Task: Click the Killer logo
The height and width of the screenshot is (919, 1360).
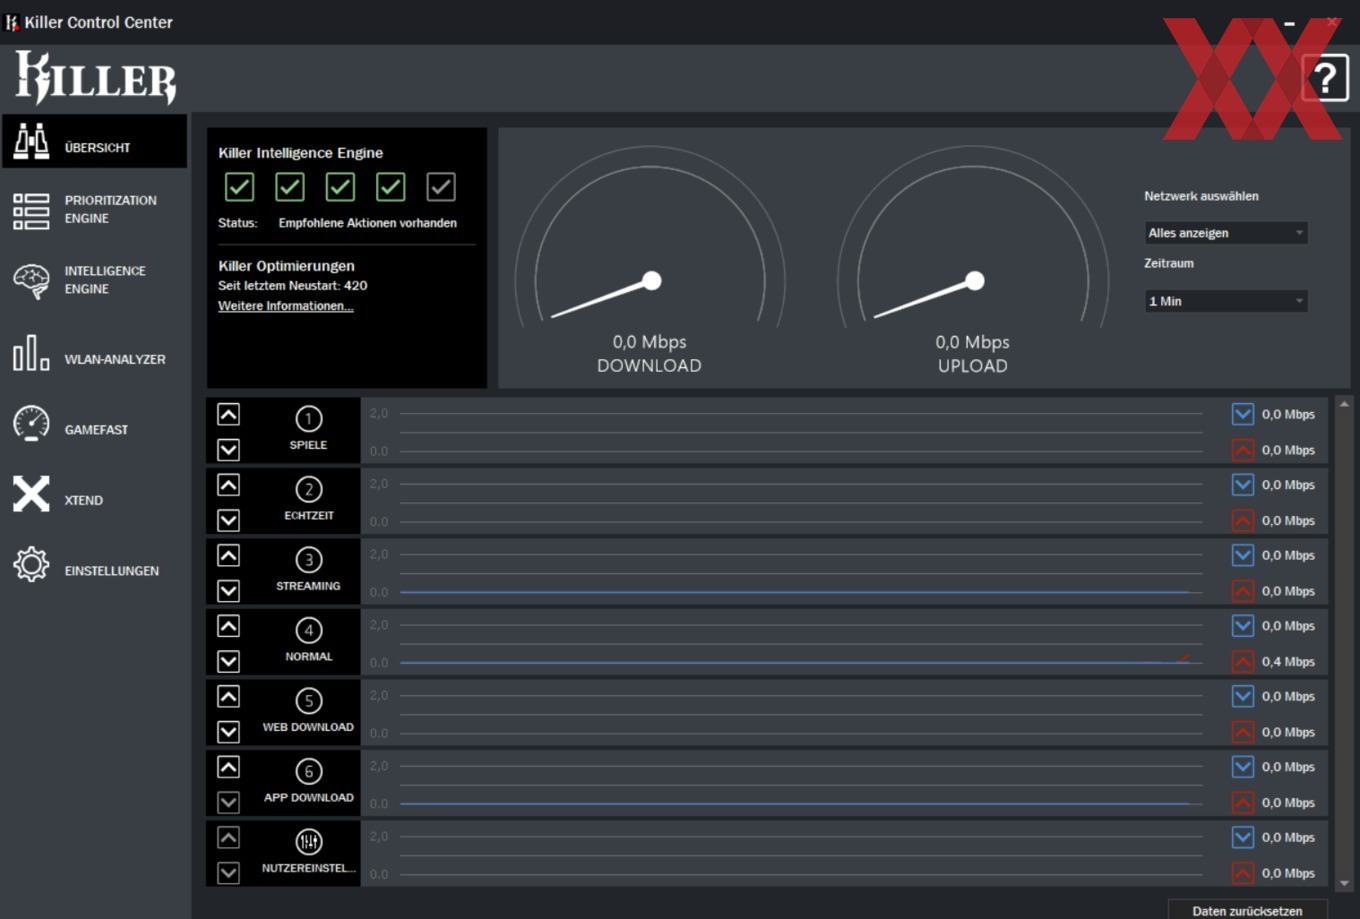Action: 96,77
